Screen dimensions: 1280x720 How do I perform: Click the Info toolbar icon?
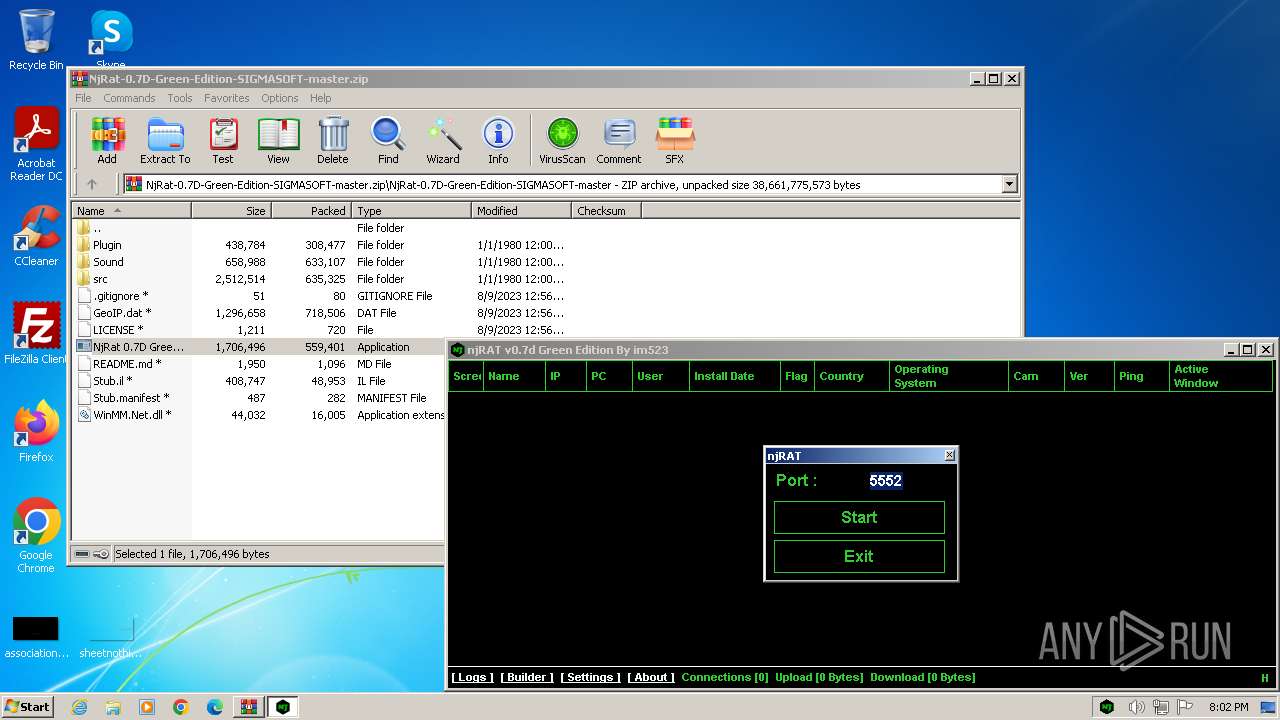click(498, 140)
